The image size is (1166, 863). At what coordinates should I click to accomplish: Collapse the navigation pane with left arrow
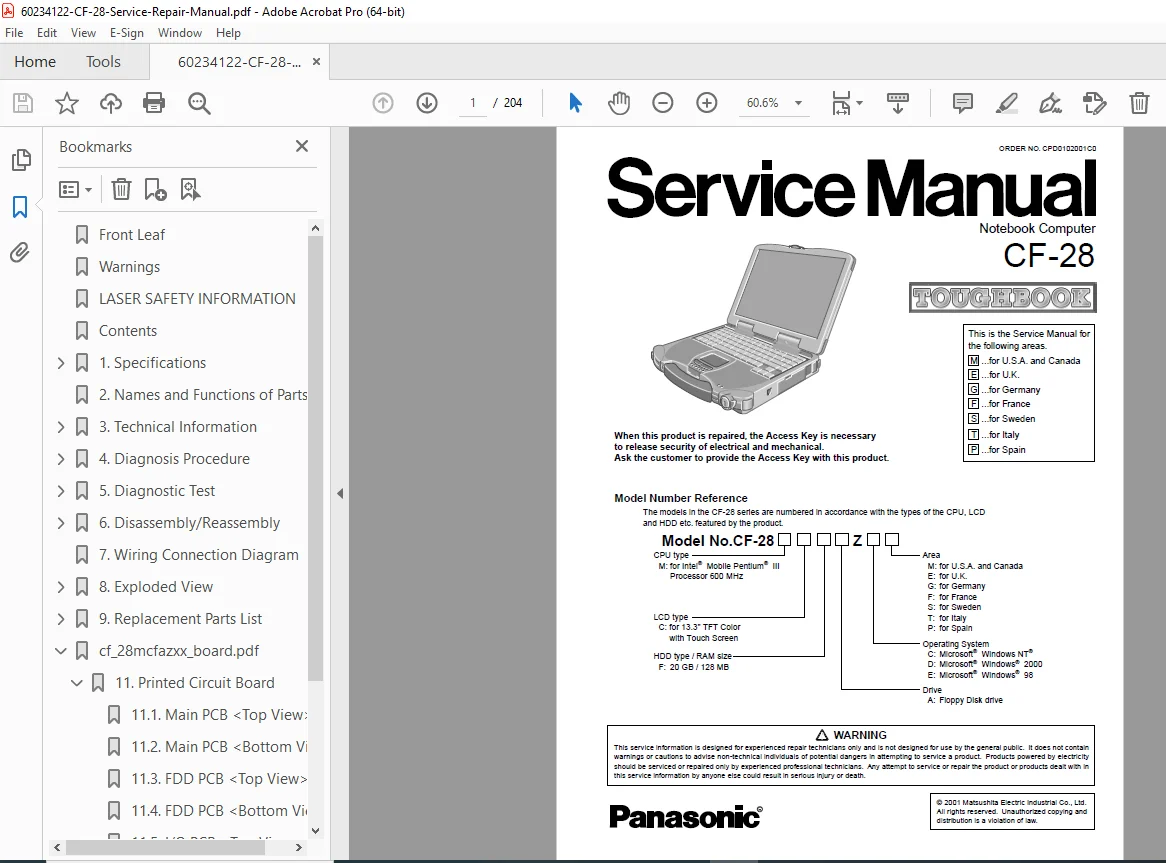pyautogui.click(x=340, y=493)
